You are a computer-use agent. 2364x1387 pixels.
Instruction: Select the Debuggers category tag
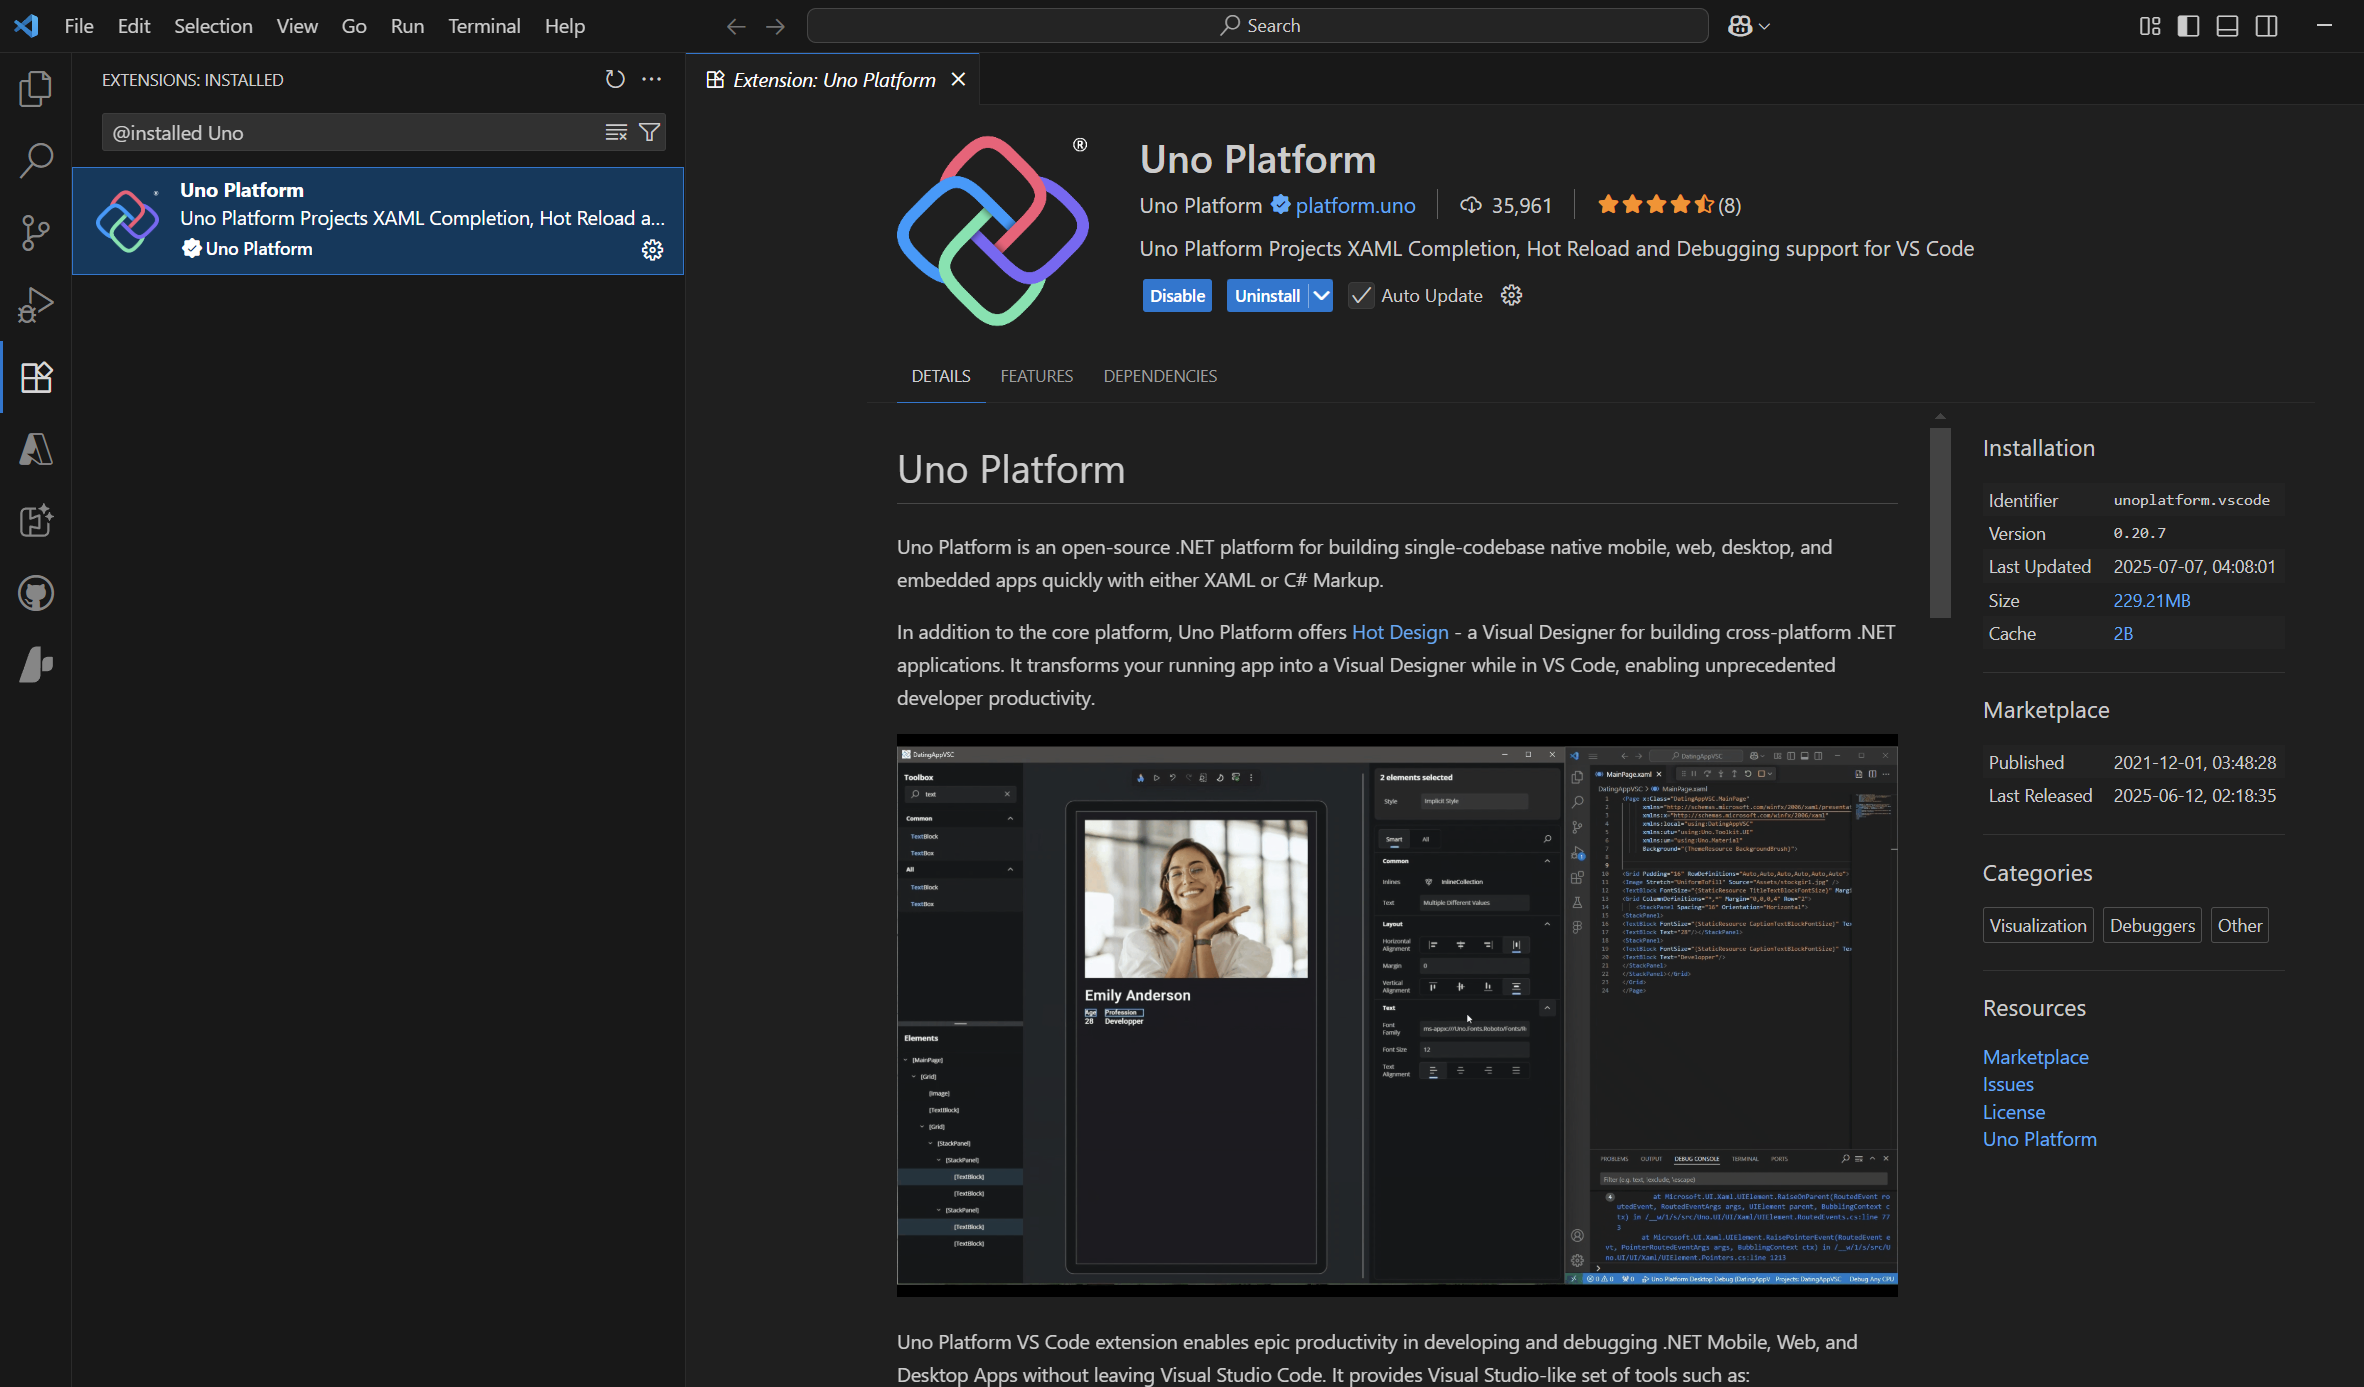(2152, 925)
